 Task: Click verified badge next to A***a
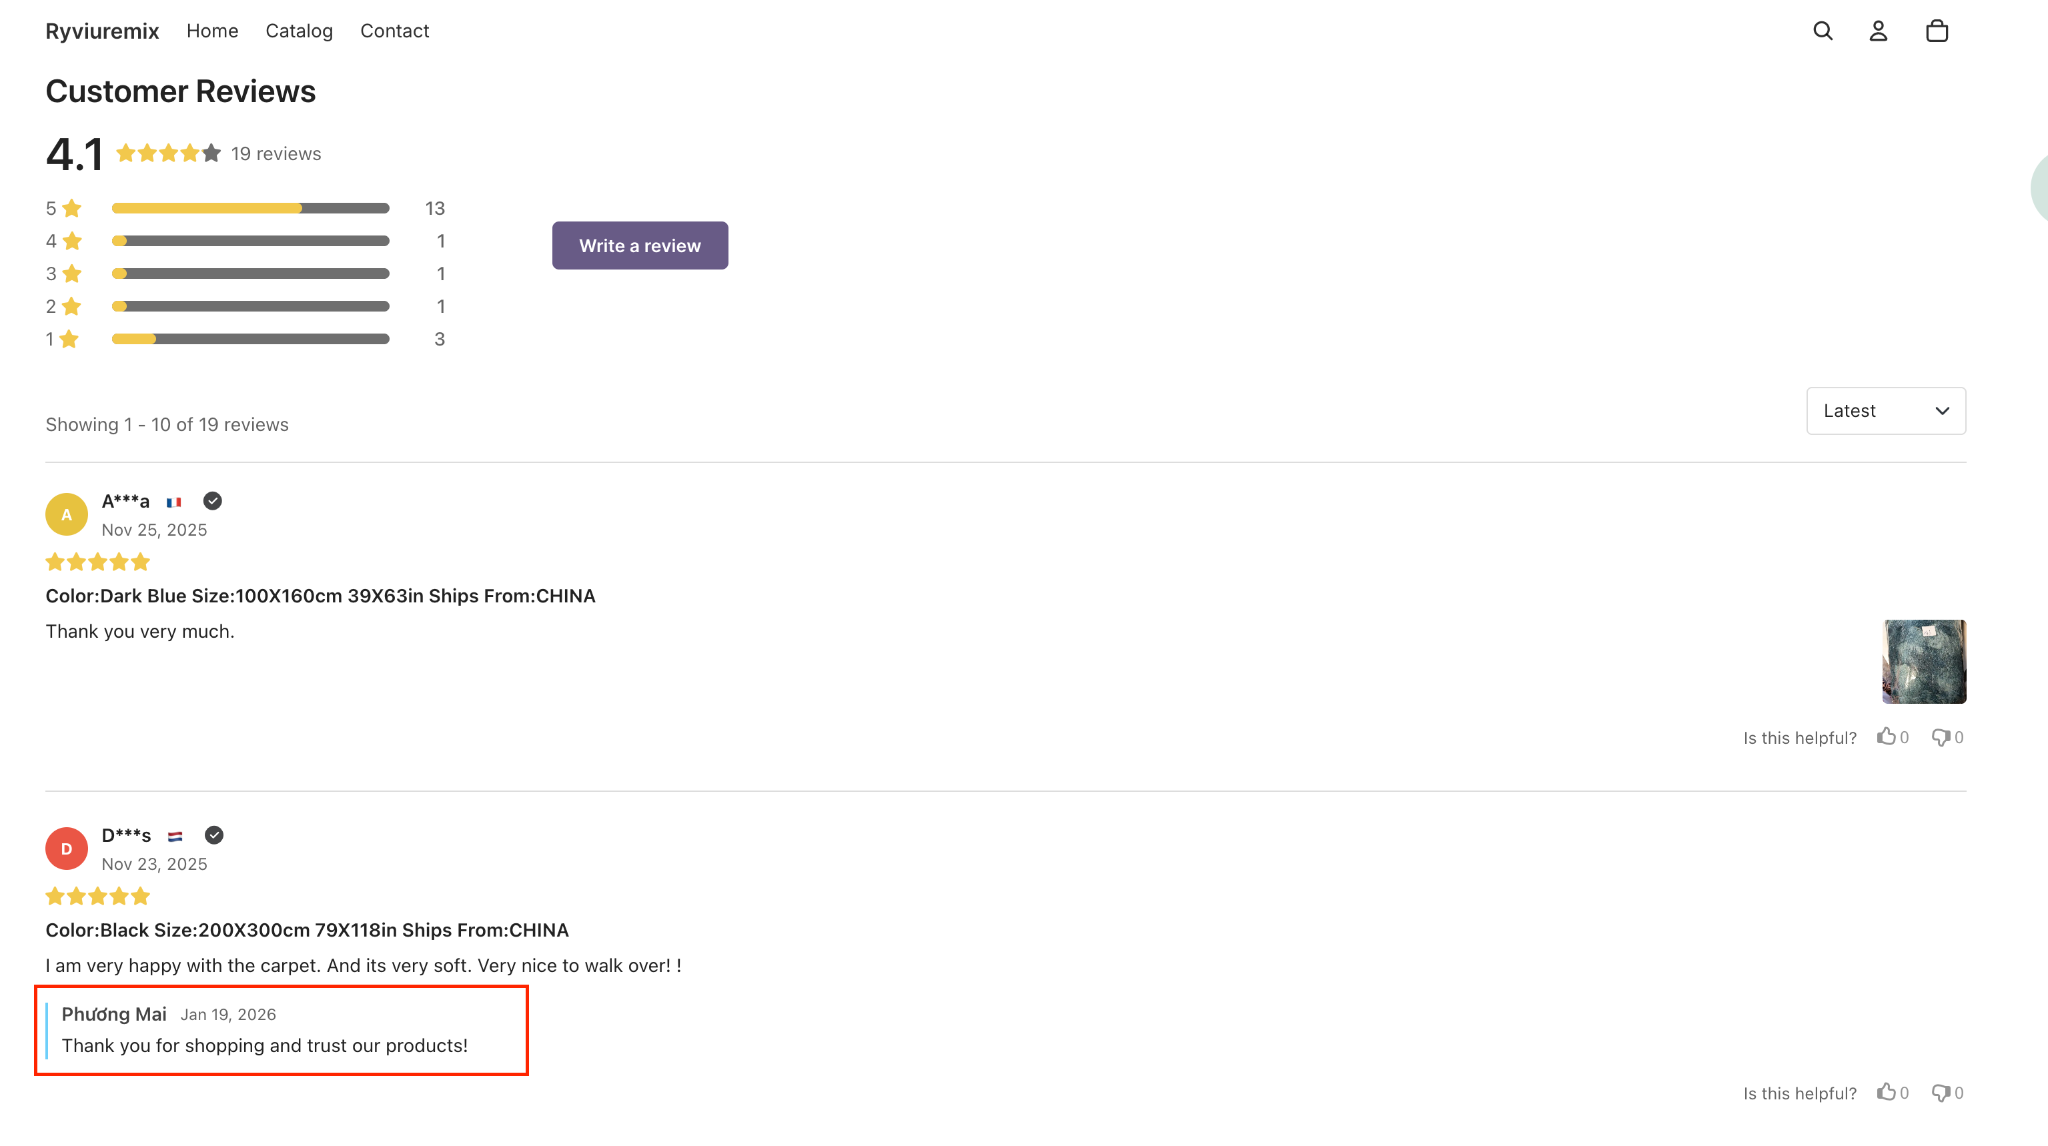pos(212,501)
